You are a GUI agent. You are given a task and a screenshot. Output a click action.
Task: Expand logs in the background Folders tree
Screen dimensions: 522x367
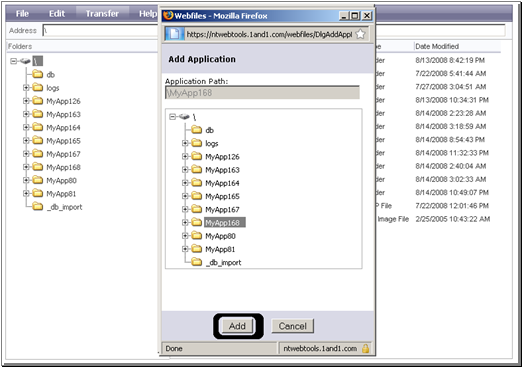(26, 88)
